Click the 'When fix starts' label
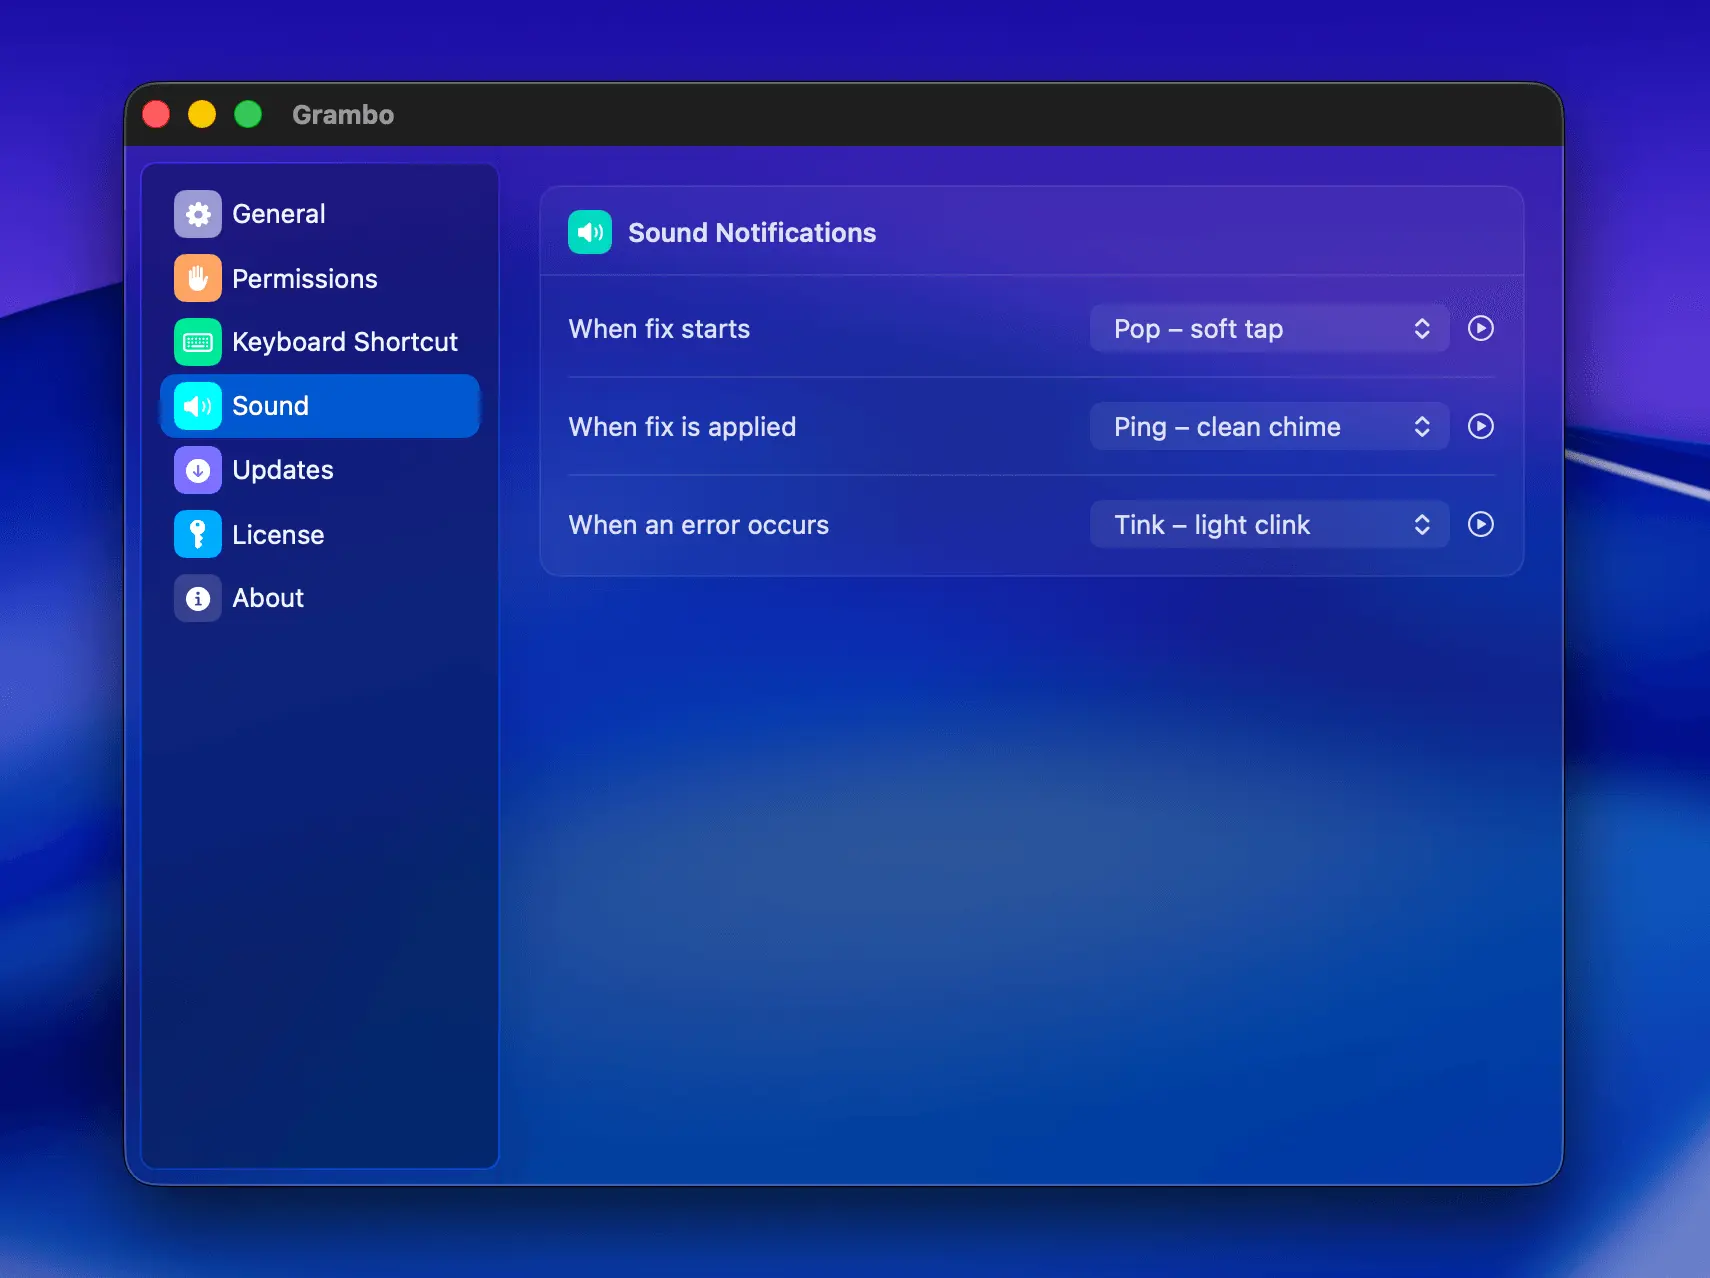 click(x=659, y=329)
